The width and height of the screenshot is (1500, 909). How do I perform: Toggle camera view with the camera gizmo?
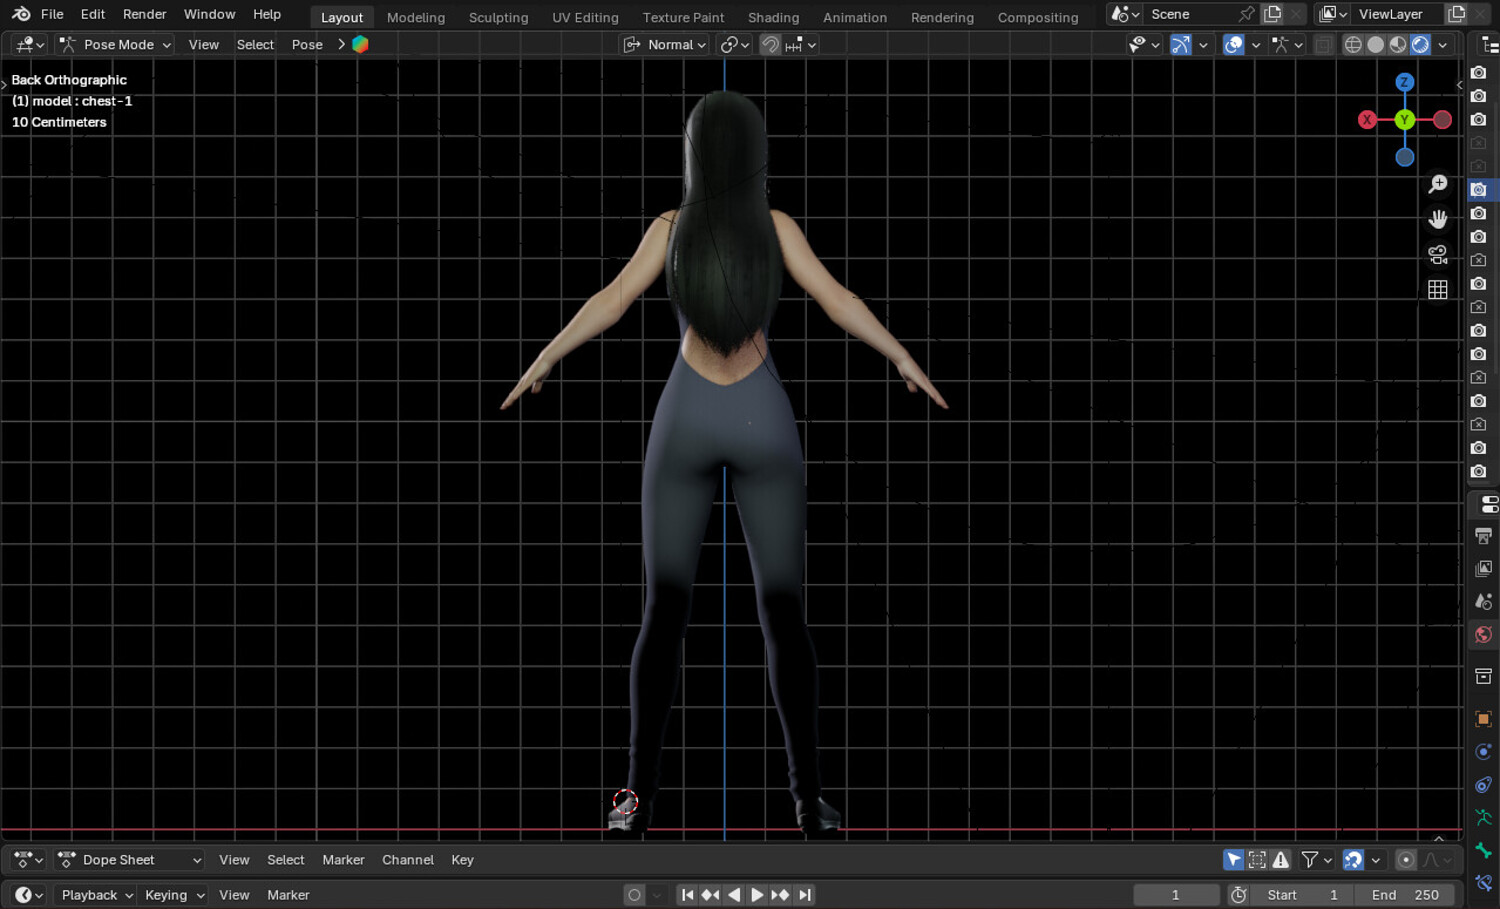tap(1437, 255)
